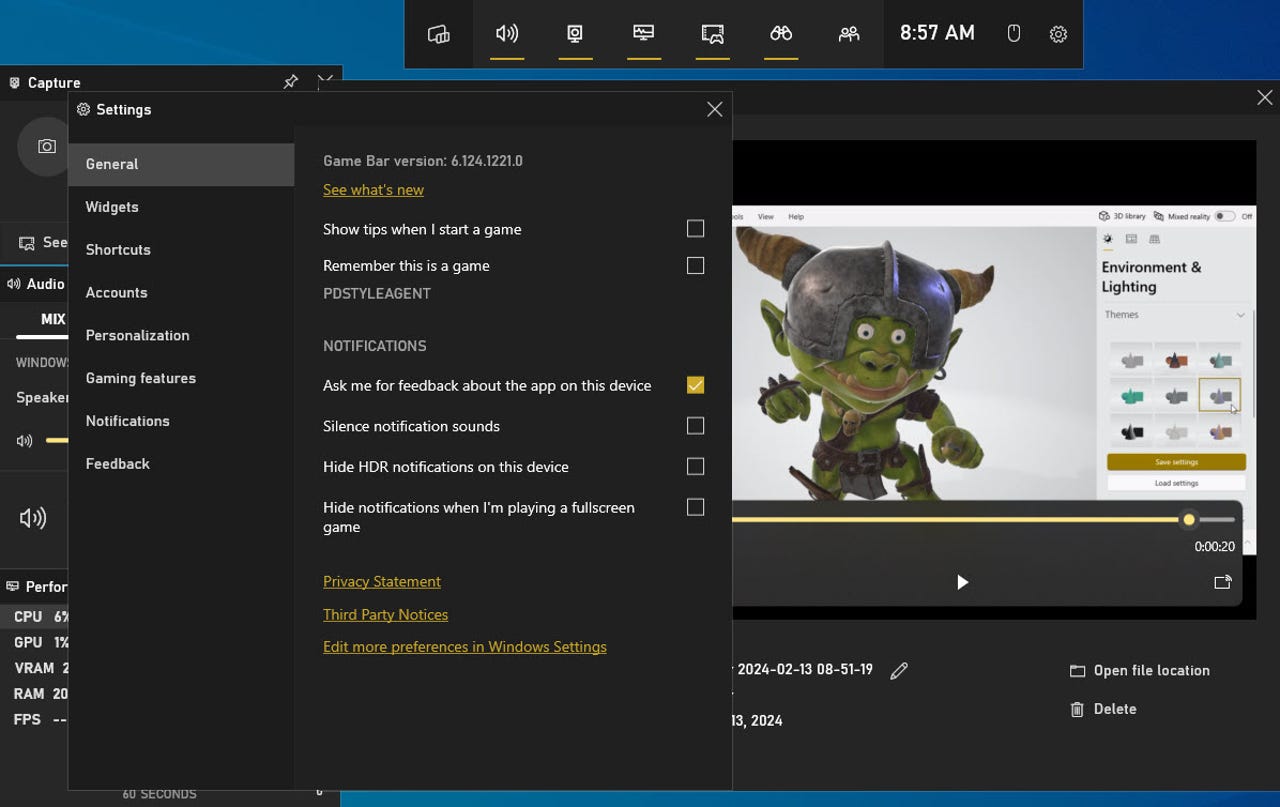1280x807 pixels.
Task: Click the video progress slider handle
Action: point(1188,519)
